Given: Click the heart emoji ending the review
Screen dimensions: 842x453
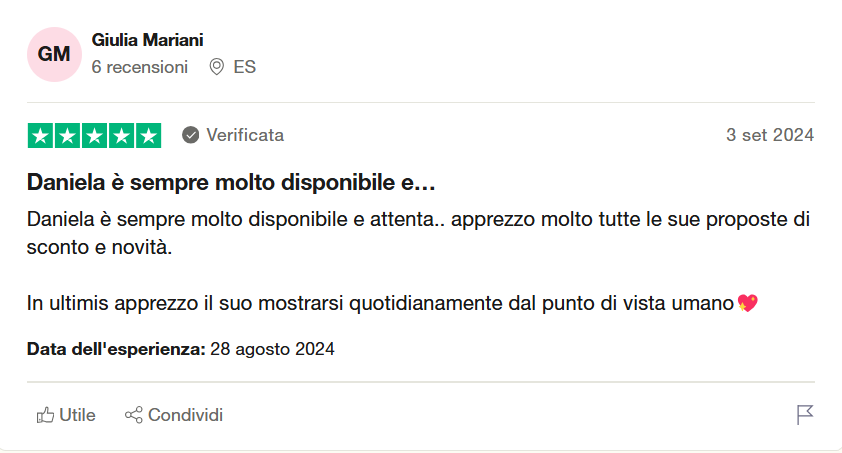Looking at the screenshot, I should tap(747, 302).
